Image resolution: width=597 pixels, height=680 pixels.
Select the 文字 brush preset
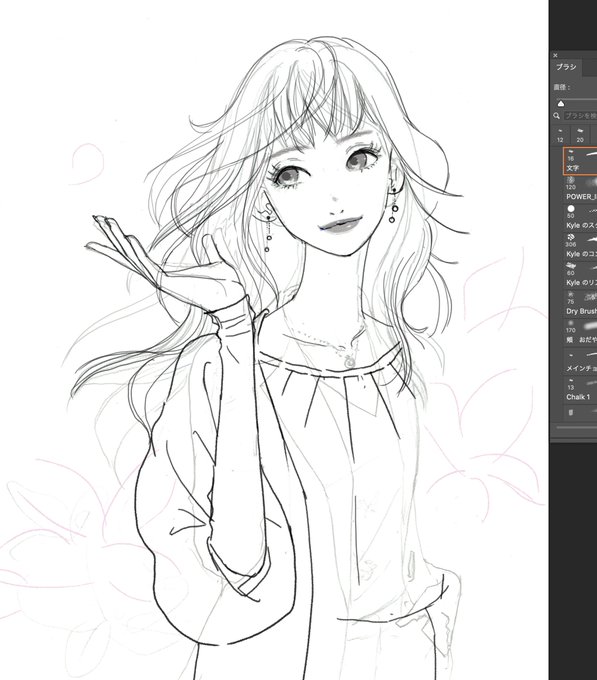coord(580,161)
